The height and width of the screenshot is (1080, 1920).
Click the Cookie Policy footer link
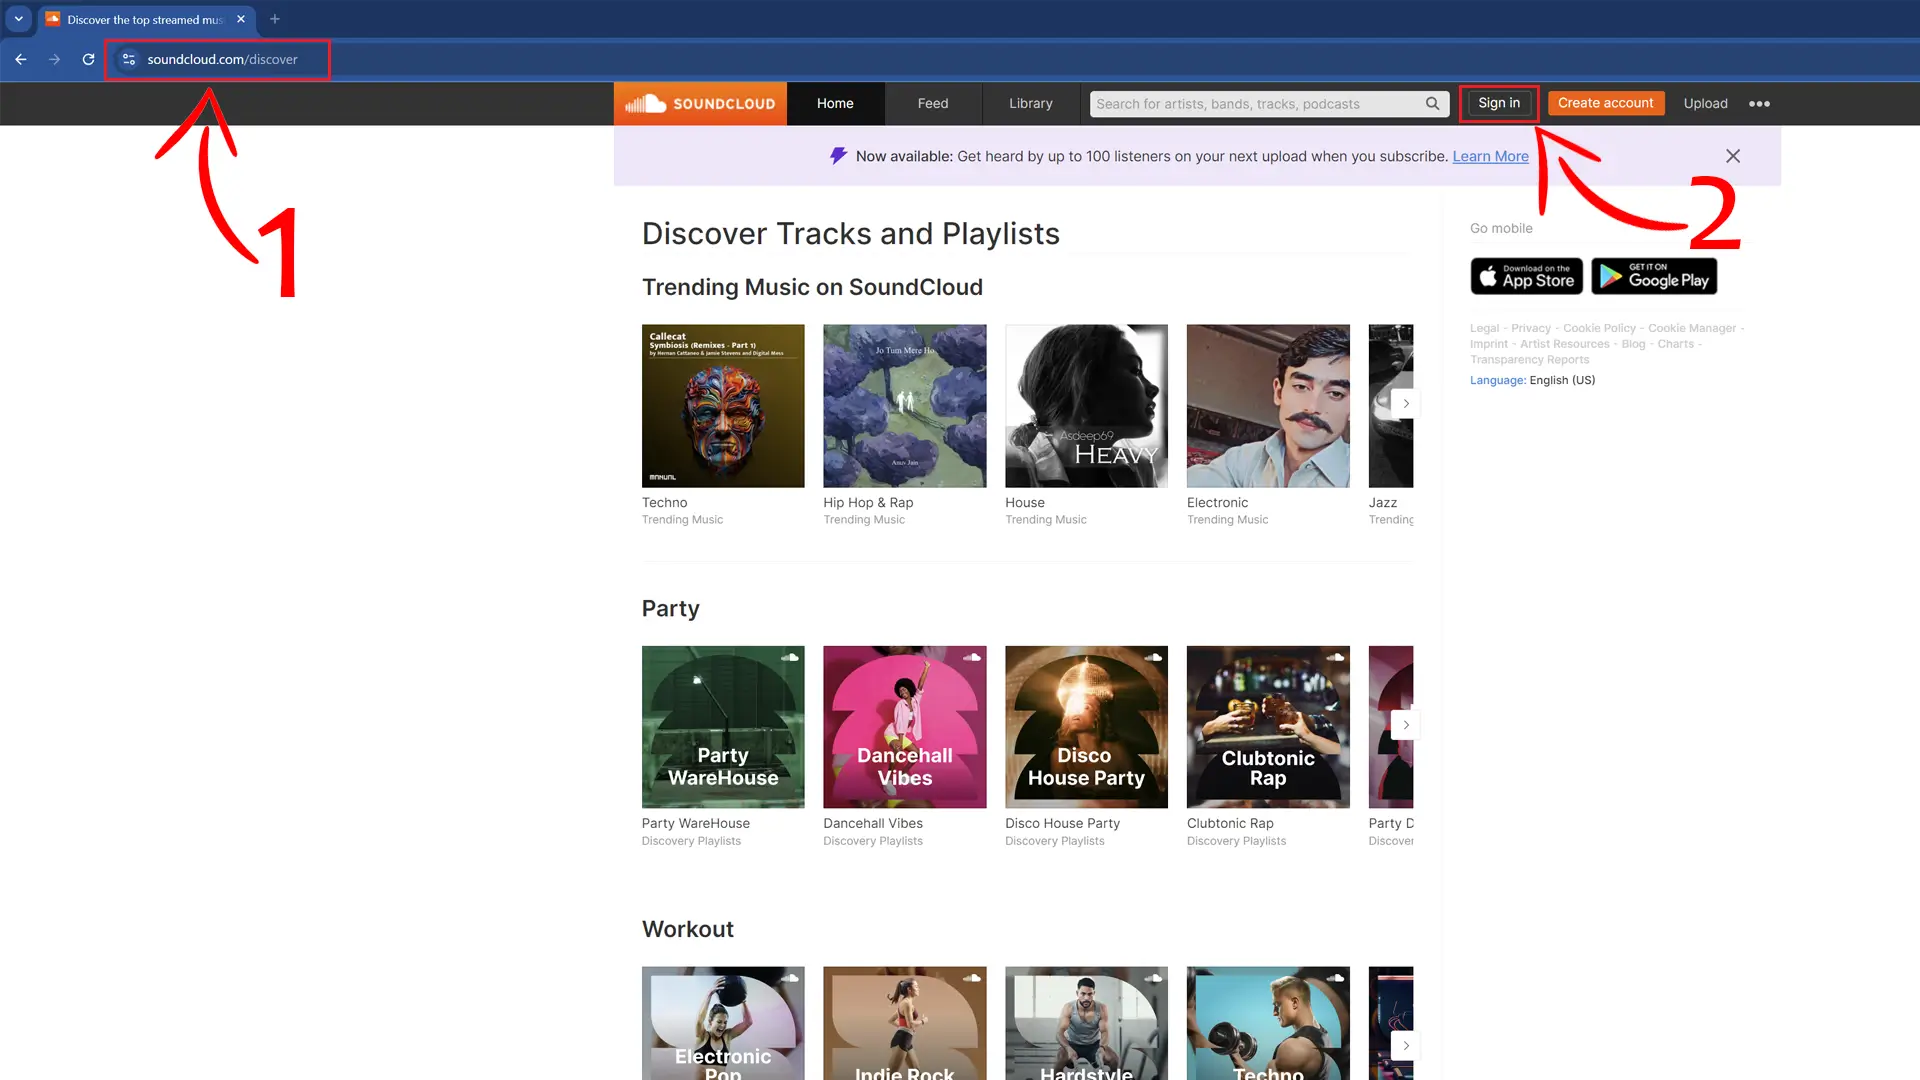click(x=1599, y=329)
